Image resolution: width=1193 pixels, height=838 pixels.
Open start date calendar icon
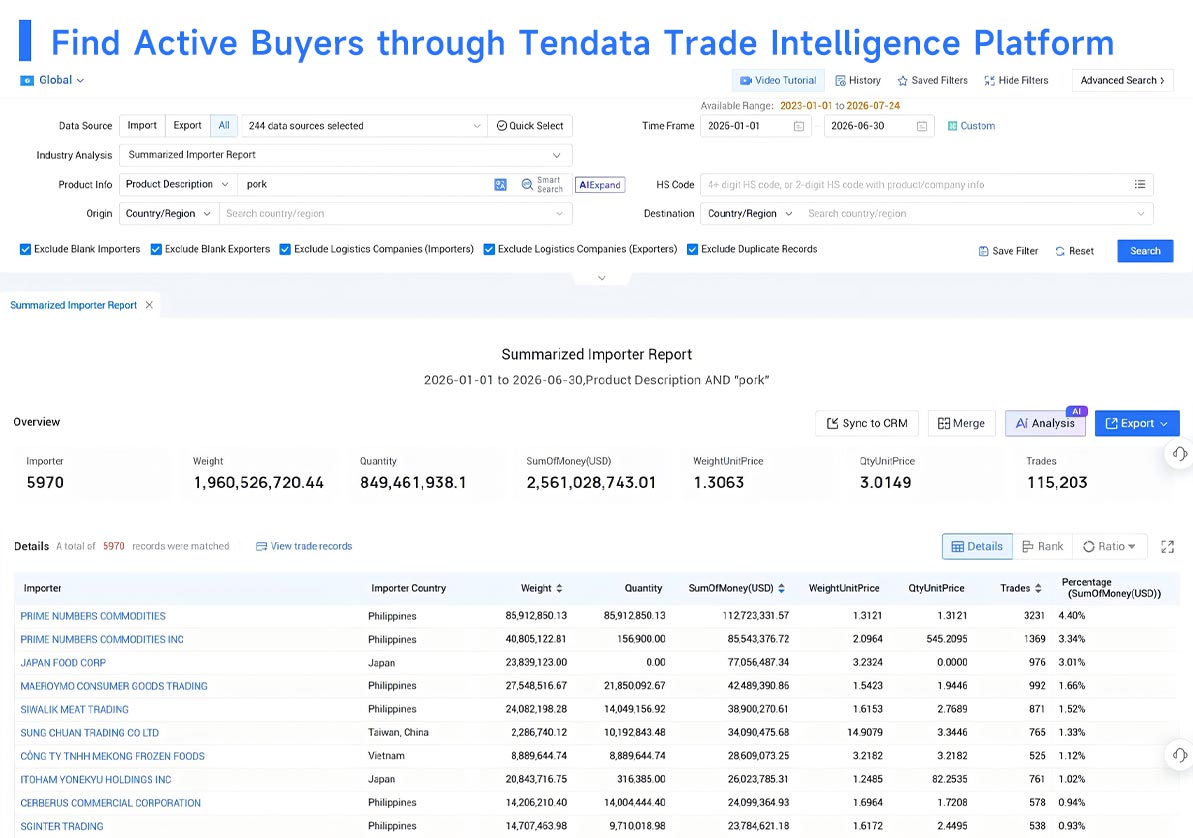click(x=799, y=126)
